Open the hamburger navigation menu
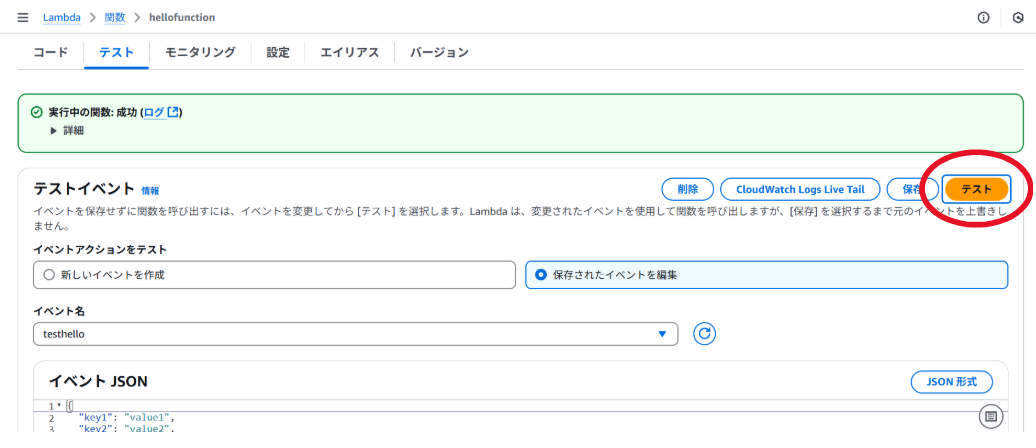 coord(23,18)
